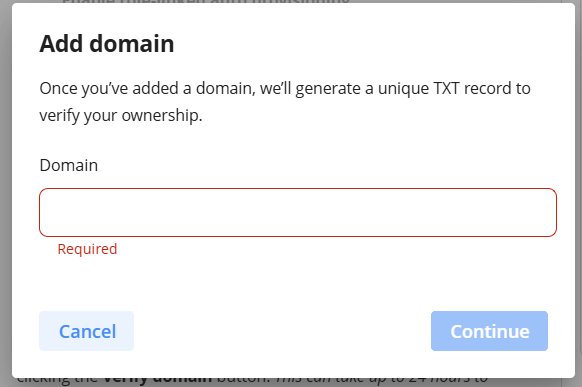
Task: Select the red Required error message
Action: [87, 249]
